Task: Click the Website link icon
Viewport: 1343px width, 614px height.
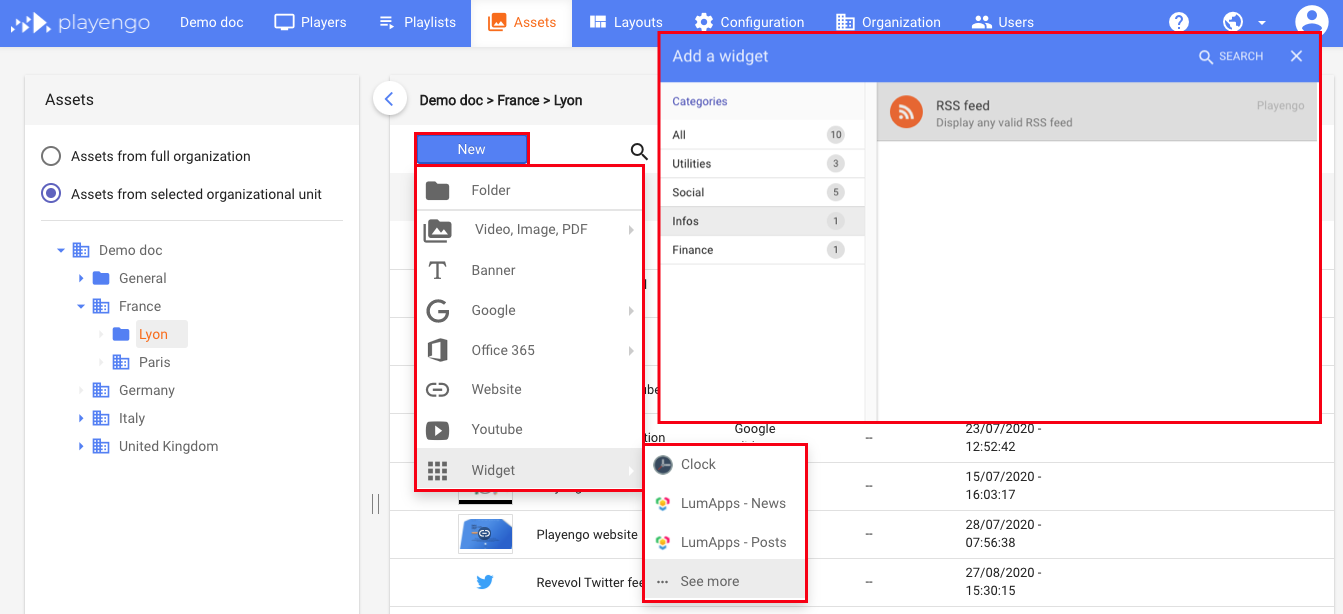Action: tap(437, 390)
